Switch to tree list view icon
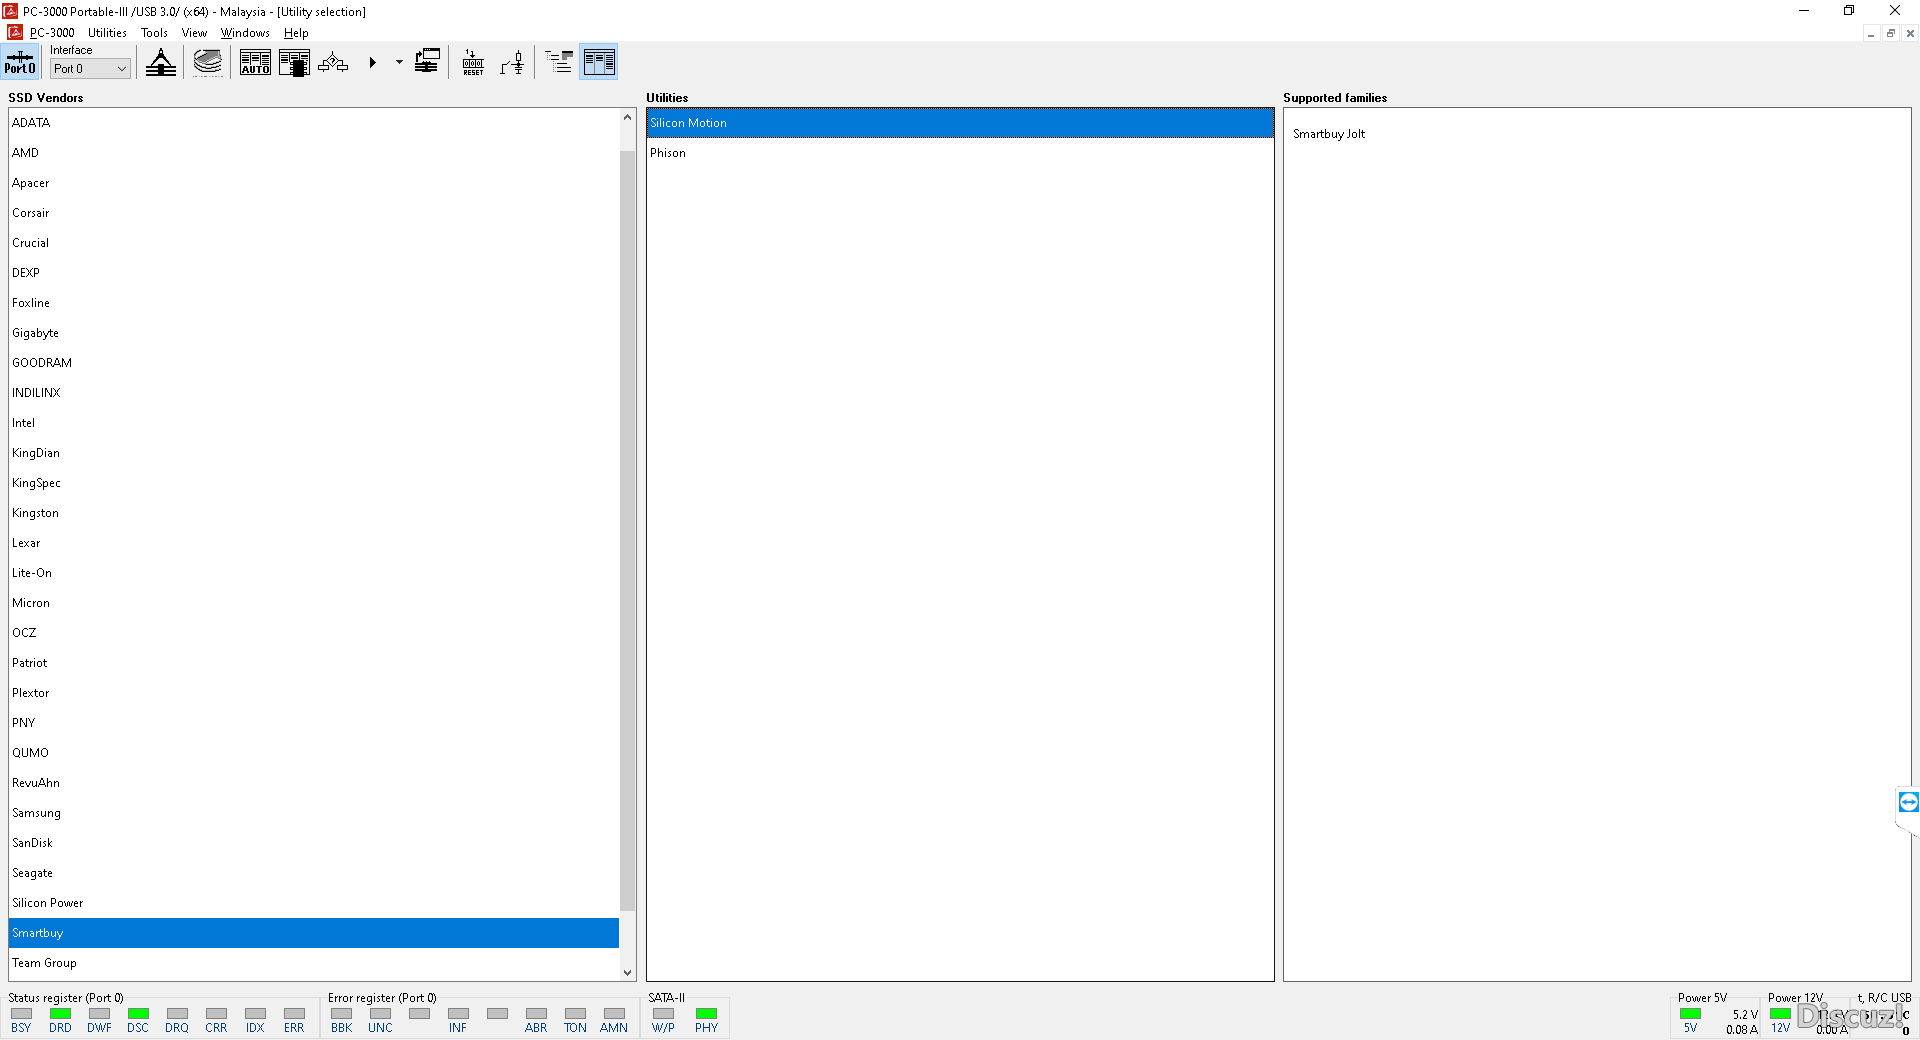 coord(560,62)
